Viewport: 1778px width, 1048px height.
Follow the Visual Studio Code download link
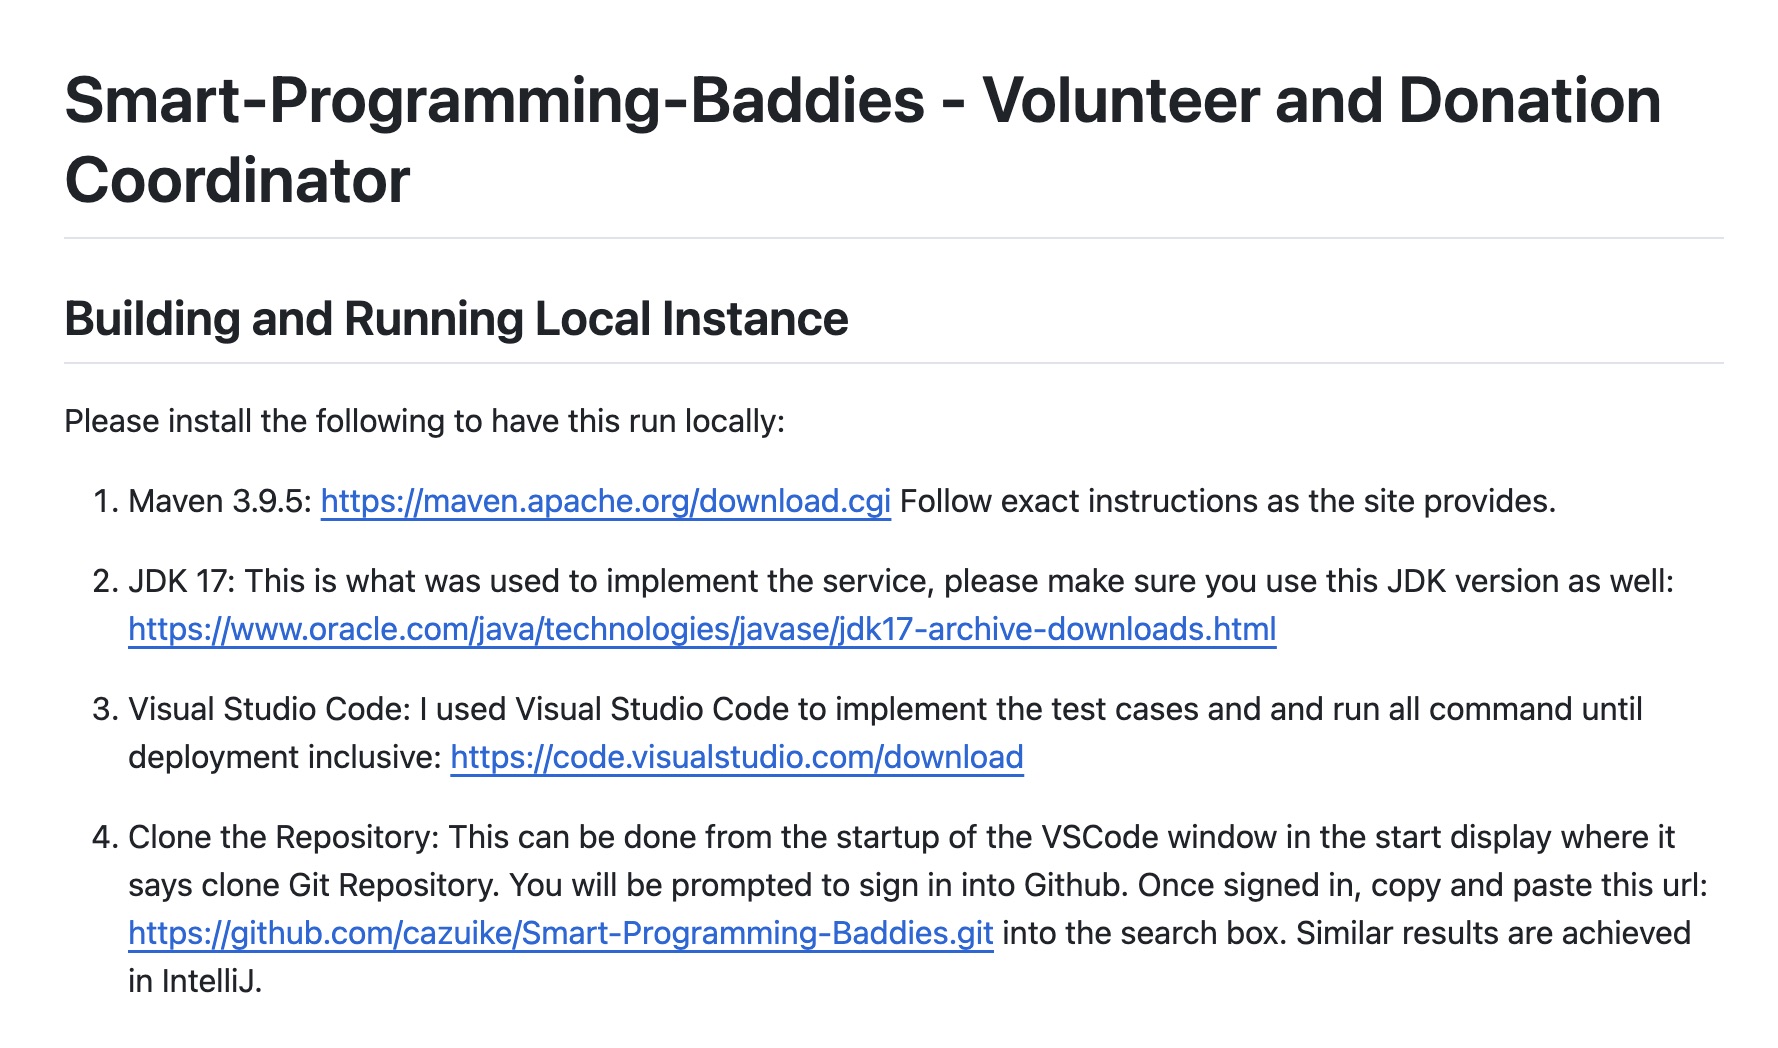(737, 757)
